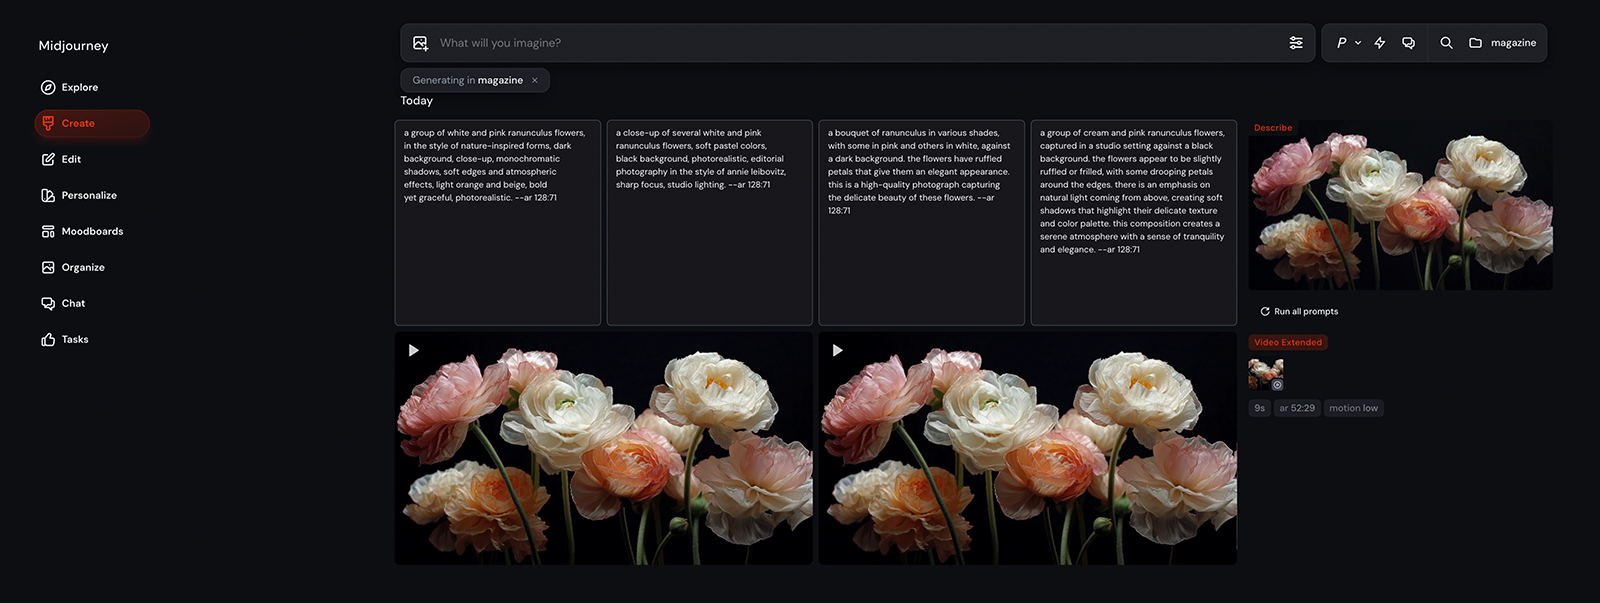The width and height of the screenshot is (1600, 603).
Task: Navigate to the Organize section
Action: (82, 267)
